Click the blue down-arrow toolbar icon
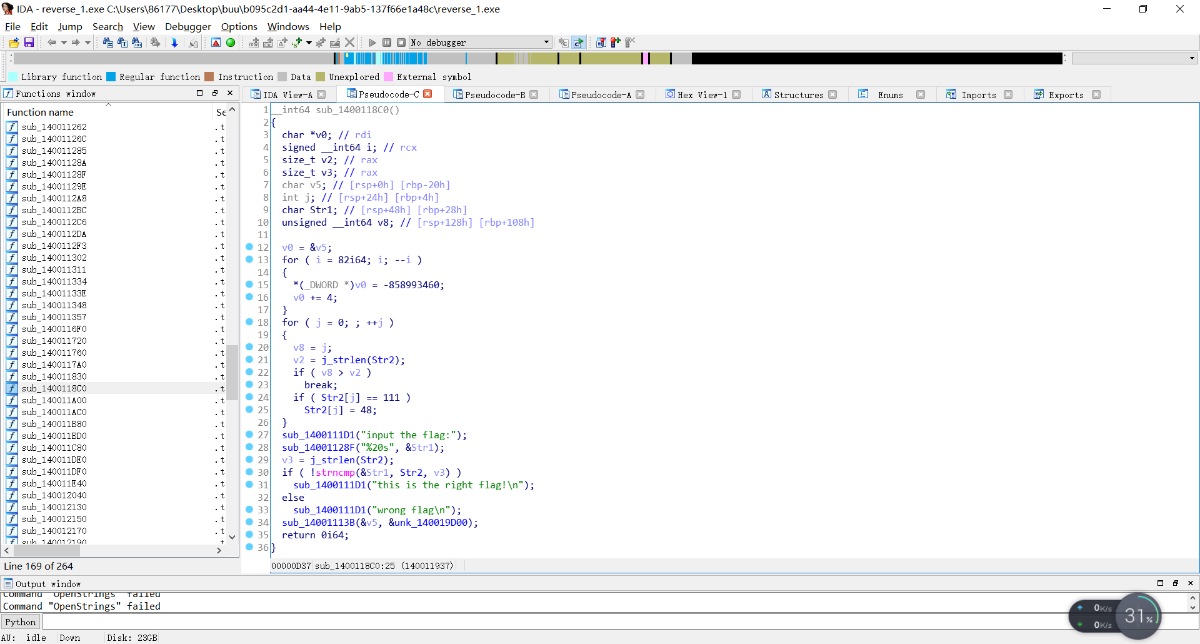This screenshot has width=1200, height=644. pos(174,43)
